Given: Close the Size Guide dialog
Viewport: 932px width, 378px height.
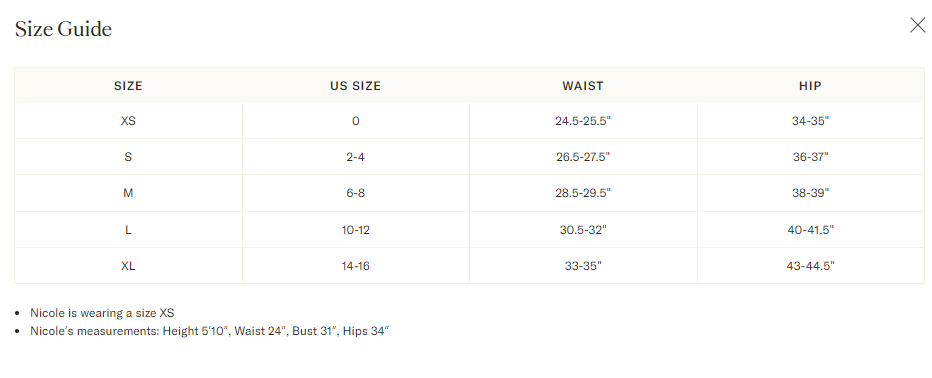Looking at the screenshot, I should coord(917,25).
